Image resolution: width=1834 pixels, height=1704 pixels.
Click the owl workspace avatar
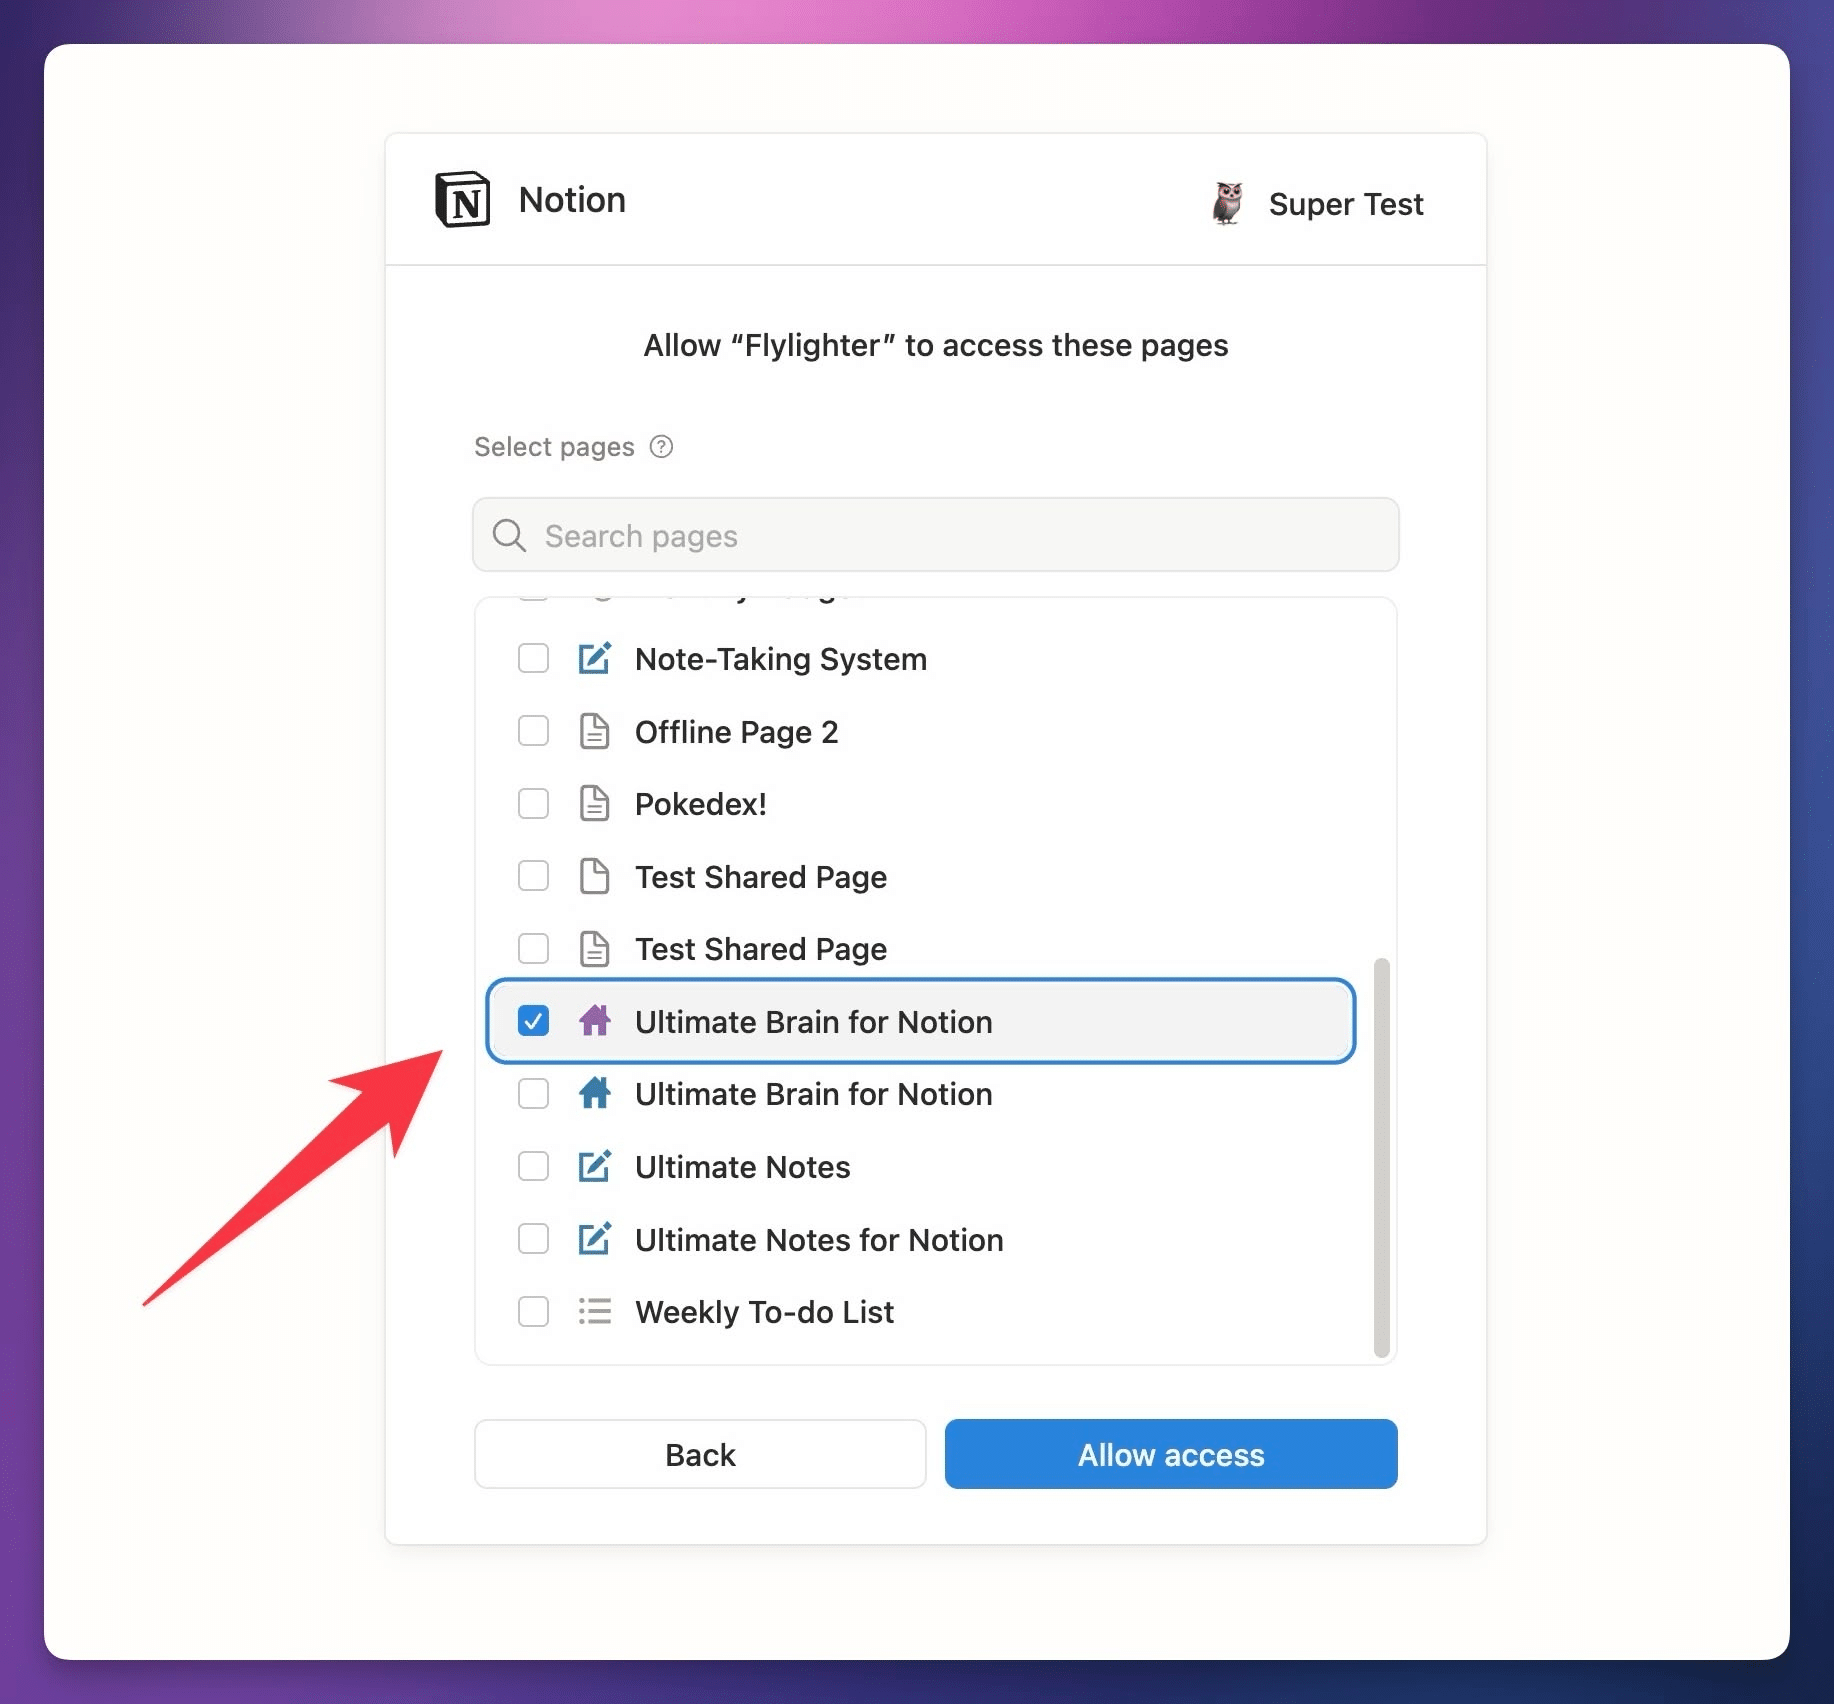[1227, 203]
